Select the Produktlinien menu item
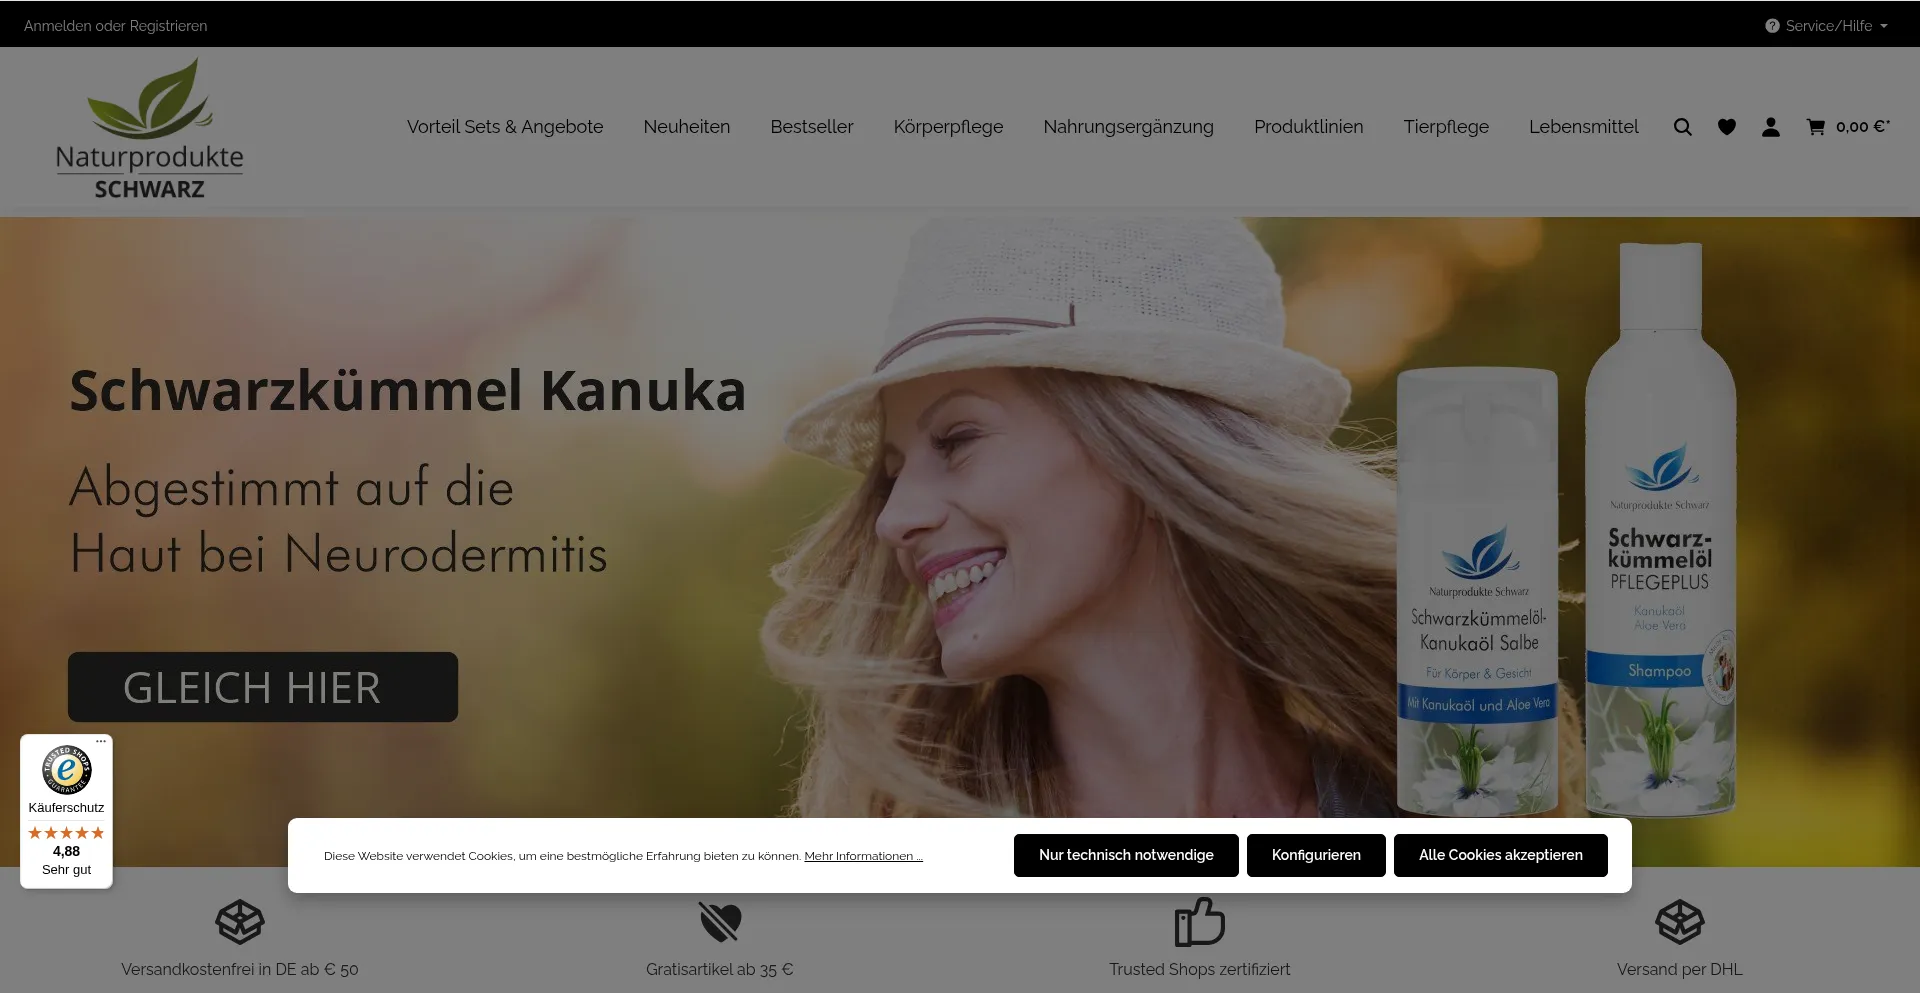 tap(1308, 127)
